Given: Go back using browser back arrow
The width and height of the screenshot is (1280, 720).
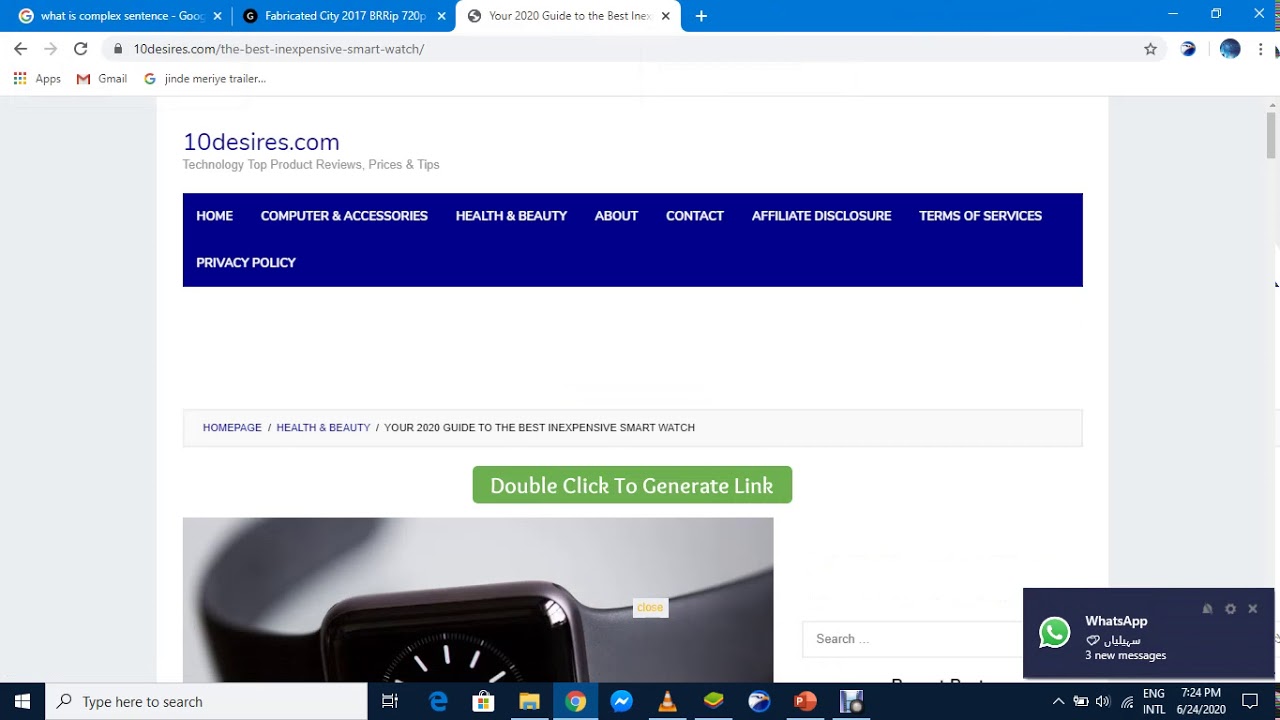Looking at the screenshot, I should 21,48.
